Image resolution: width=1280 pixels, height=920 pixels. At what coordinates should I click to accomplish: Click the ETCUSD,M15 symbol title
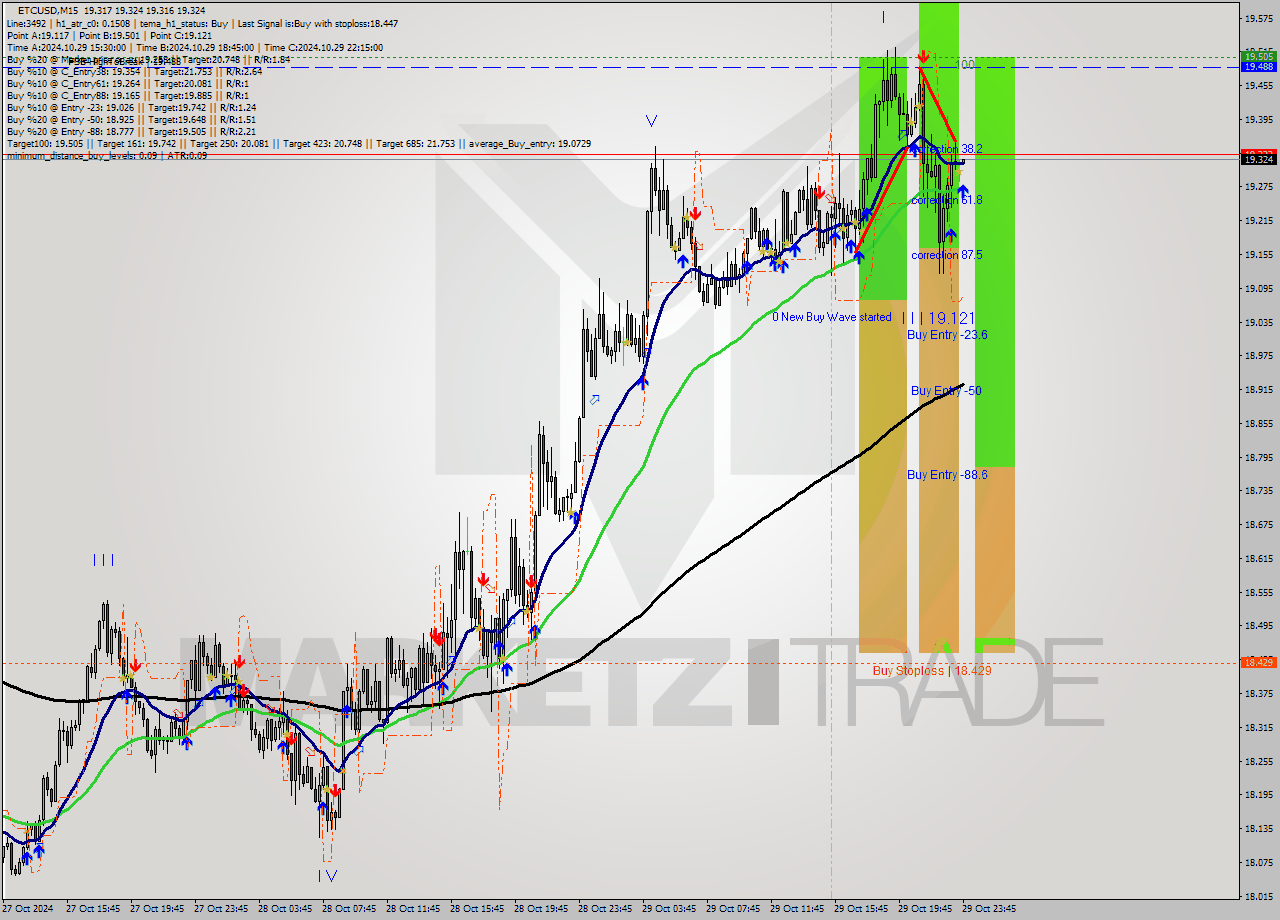click(48, 10)
